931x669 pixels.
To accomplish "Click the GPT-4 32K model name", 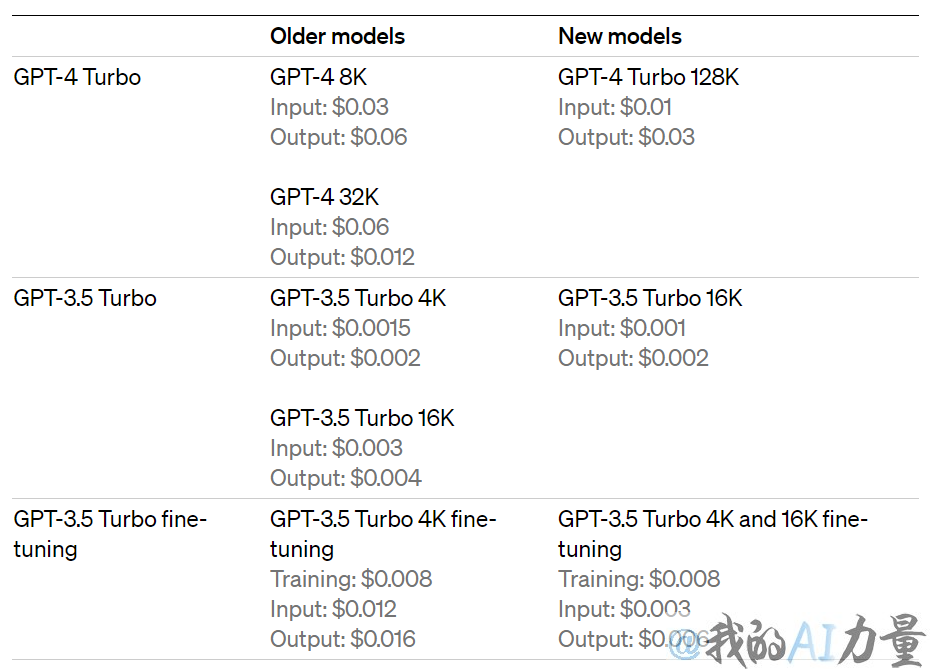I will (324, 197).
